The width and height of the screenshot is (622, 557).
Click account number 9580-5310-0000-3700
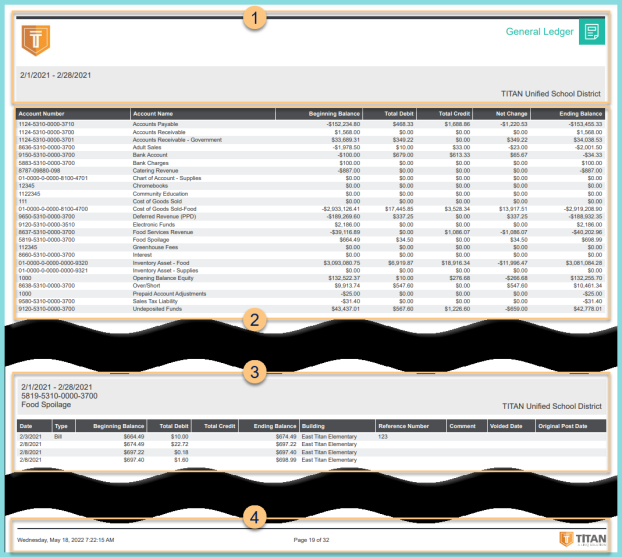46,302
